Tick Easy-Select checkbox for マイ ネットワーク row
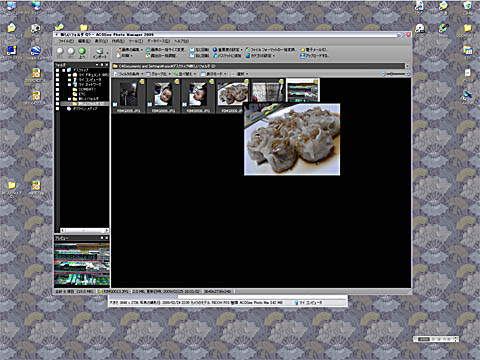480x360 pixels. coord(58,85)
